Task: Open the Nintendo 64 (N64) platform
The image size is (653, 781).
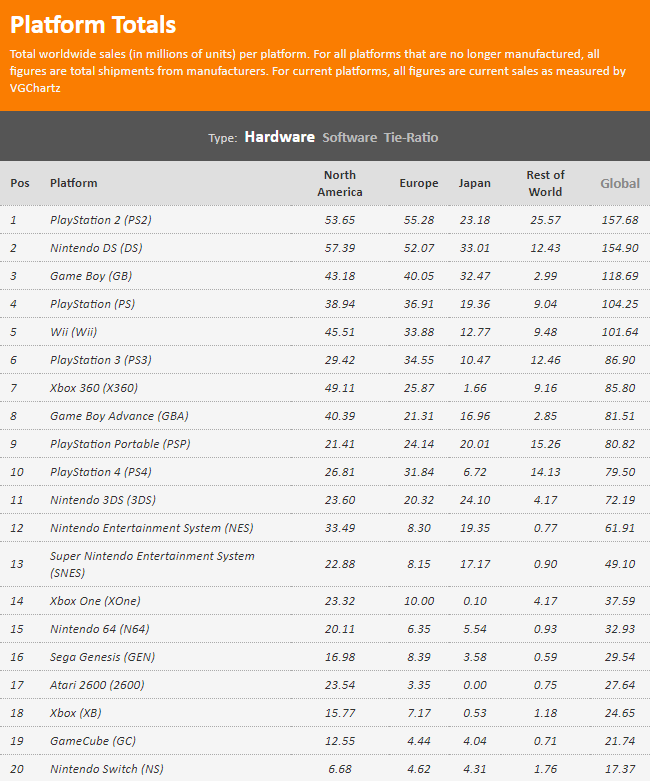Action: coord(100,629)
